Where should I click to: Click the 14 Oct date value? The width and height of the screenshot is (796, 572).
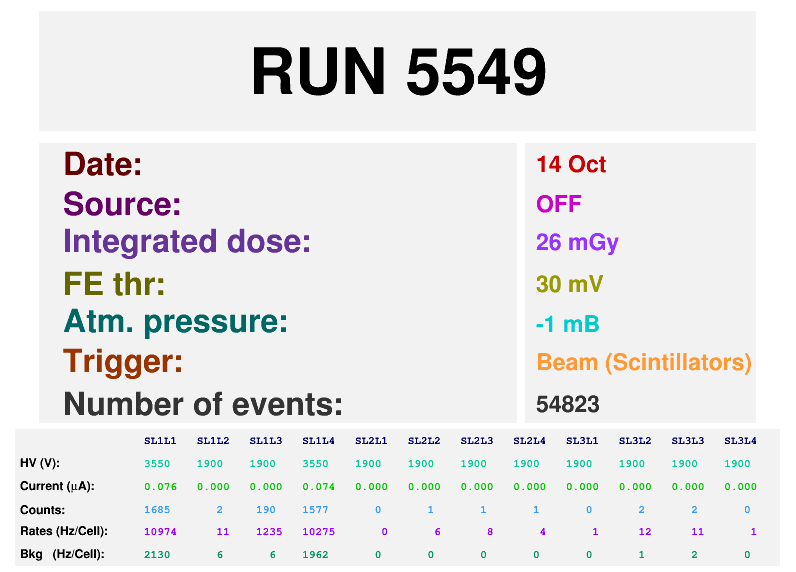click(x=571, y=164)
